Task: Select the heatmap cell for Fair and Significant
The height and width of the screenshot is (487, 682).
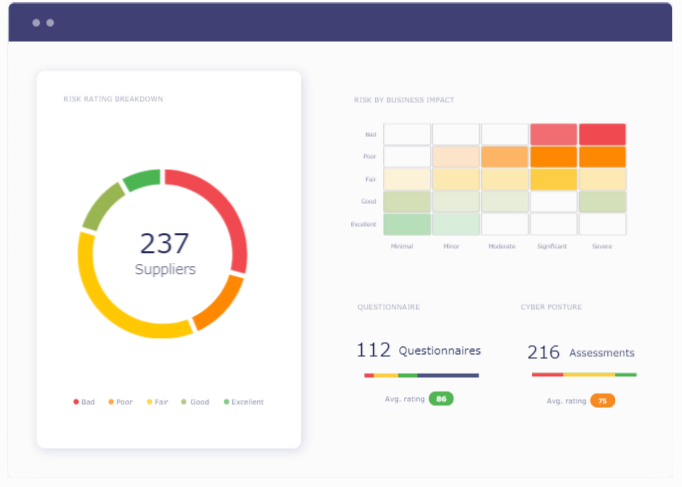Action: 554,179
